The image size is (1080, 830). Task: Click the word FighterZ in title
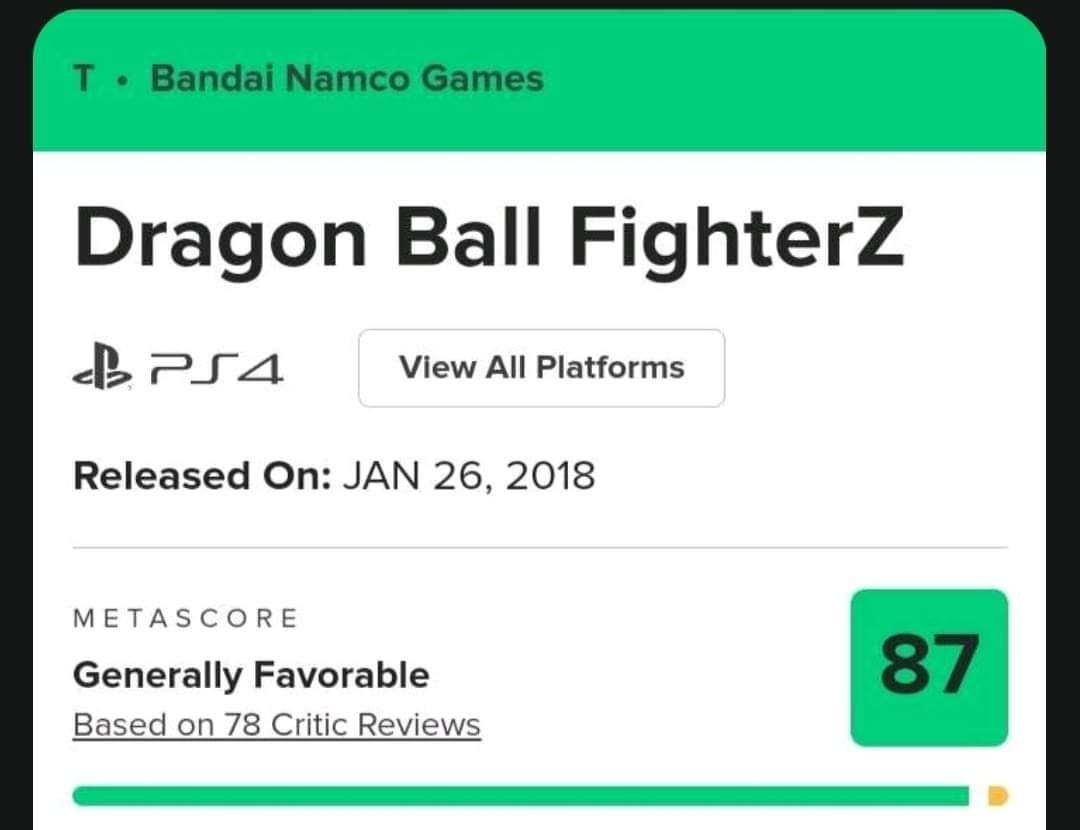coord(737,239)
